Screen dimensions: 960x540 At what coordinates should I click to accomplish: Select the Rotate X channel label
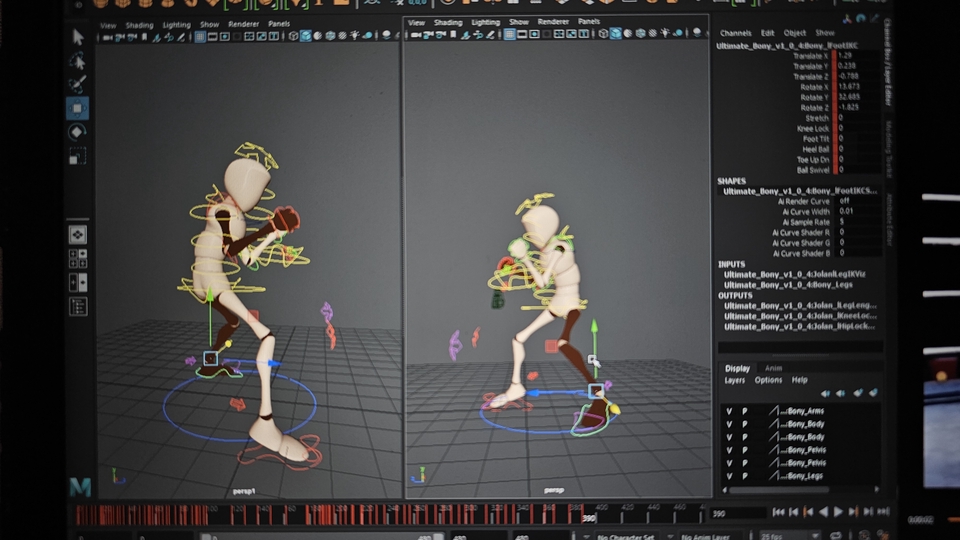coord(813,87)
